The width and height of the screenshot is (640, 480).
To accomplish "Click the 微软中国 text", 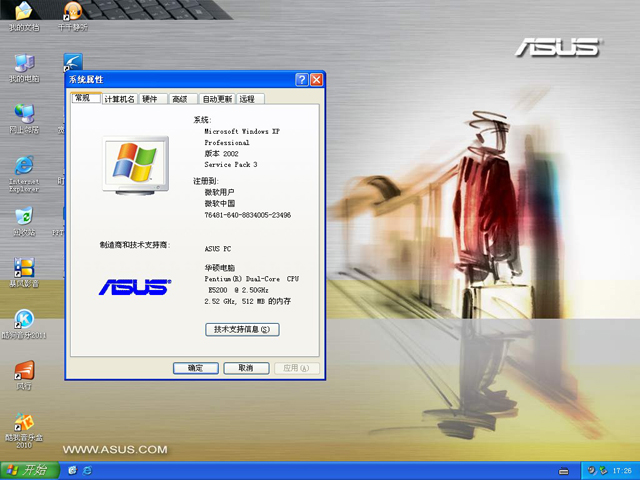I will (x=219, y=203).
